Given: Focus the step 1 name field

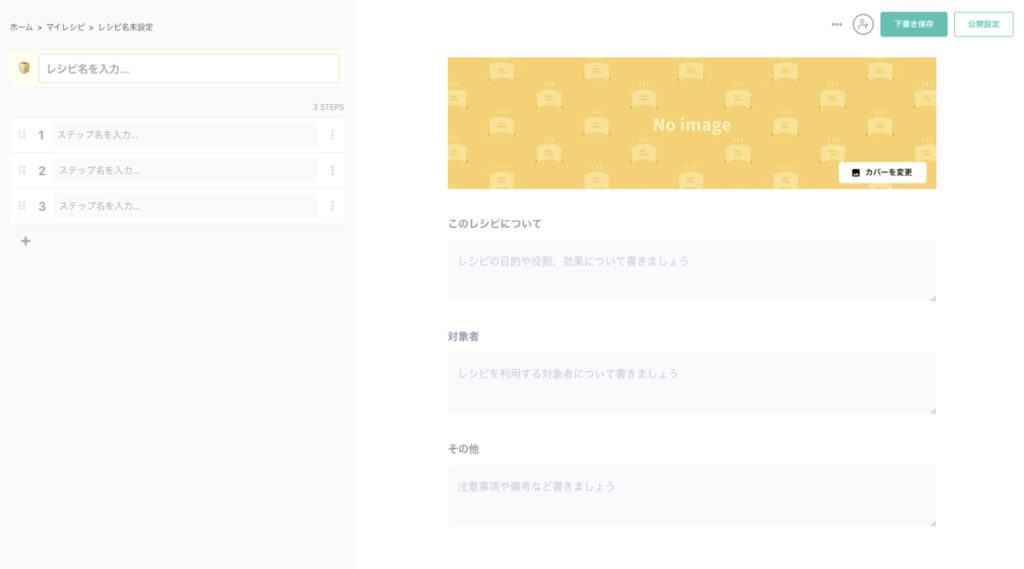Looking at the screenshot, I should pyautogui.click(x=184, y=135).
